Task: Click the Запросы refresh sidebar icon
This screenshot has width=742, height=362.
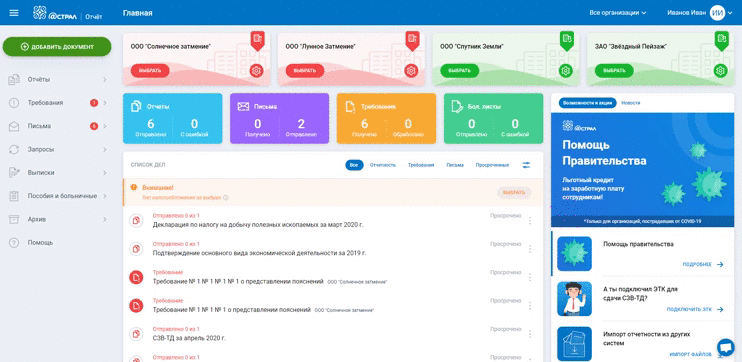Action: tap(14, 150)
